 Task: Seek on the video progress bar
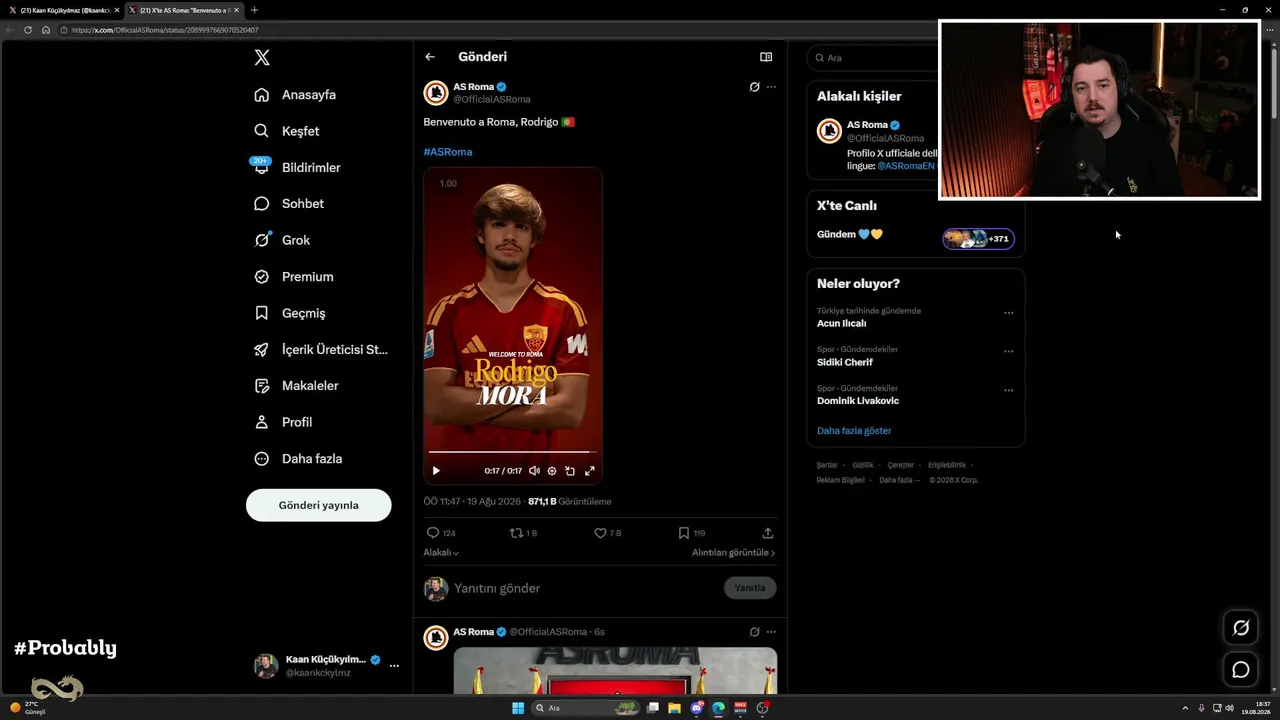tap(513, 452)
